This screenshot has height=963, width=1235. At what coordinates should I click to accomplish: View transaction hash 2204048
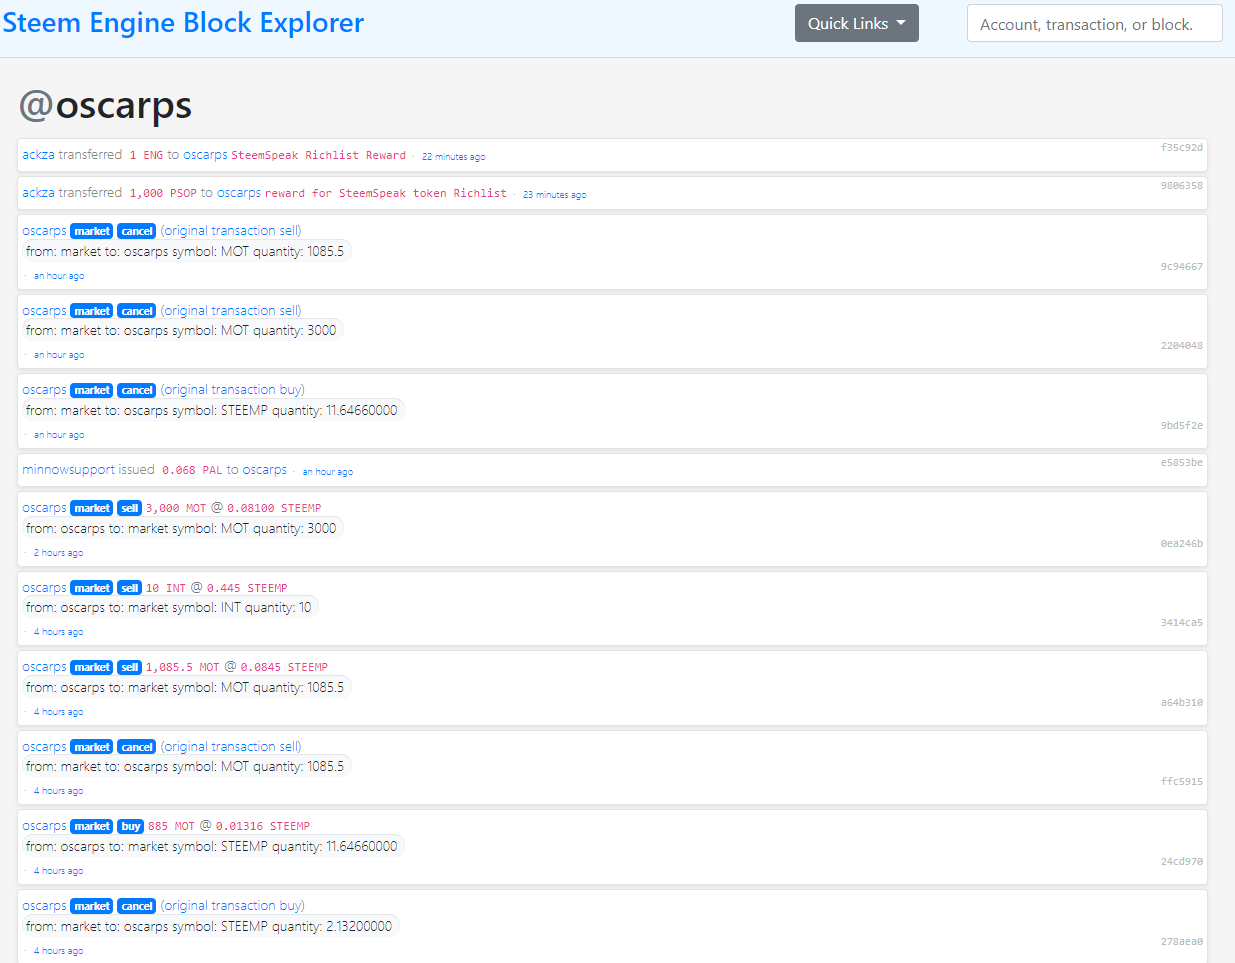click(1182, 346)
